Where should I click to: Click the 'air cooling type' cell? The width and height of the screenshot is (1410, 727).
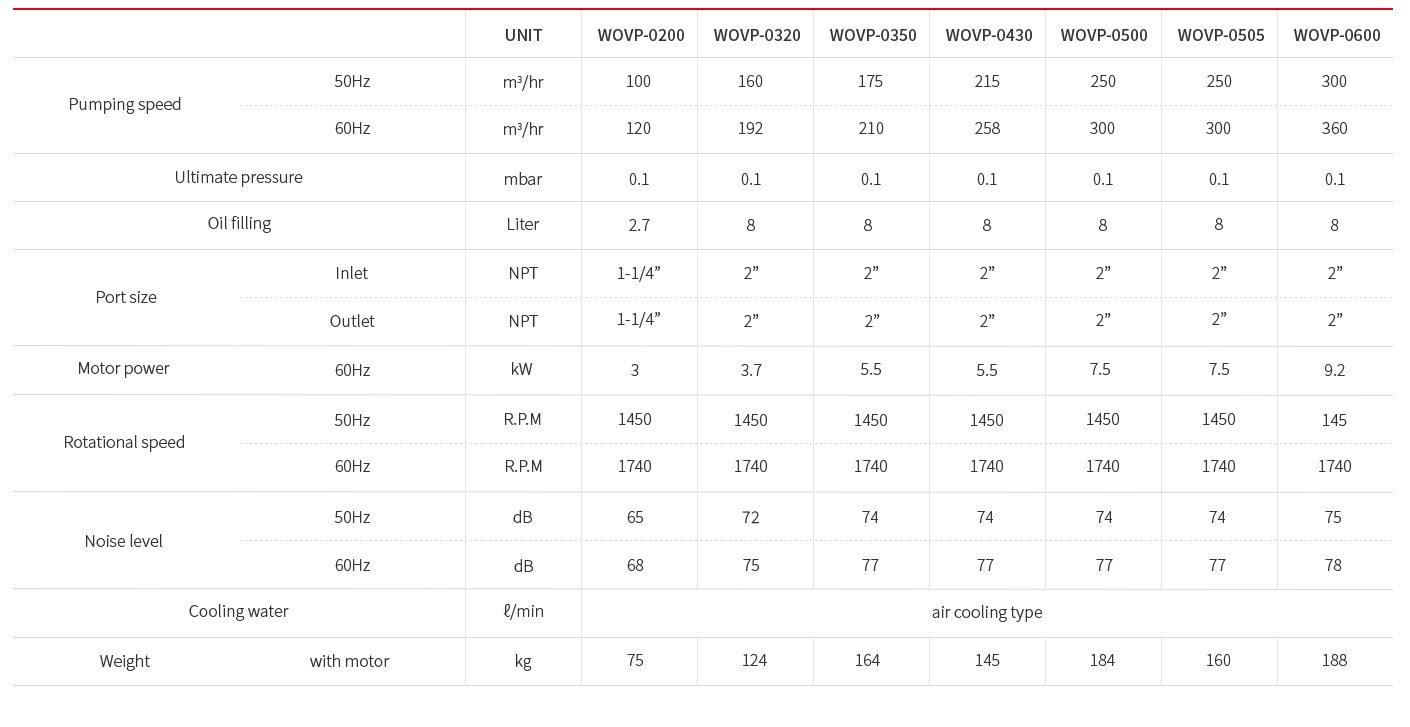click(x=986, y=612)
